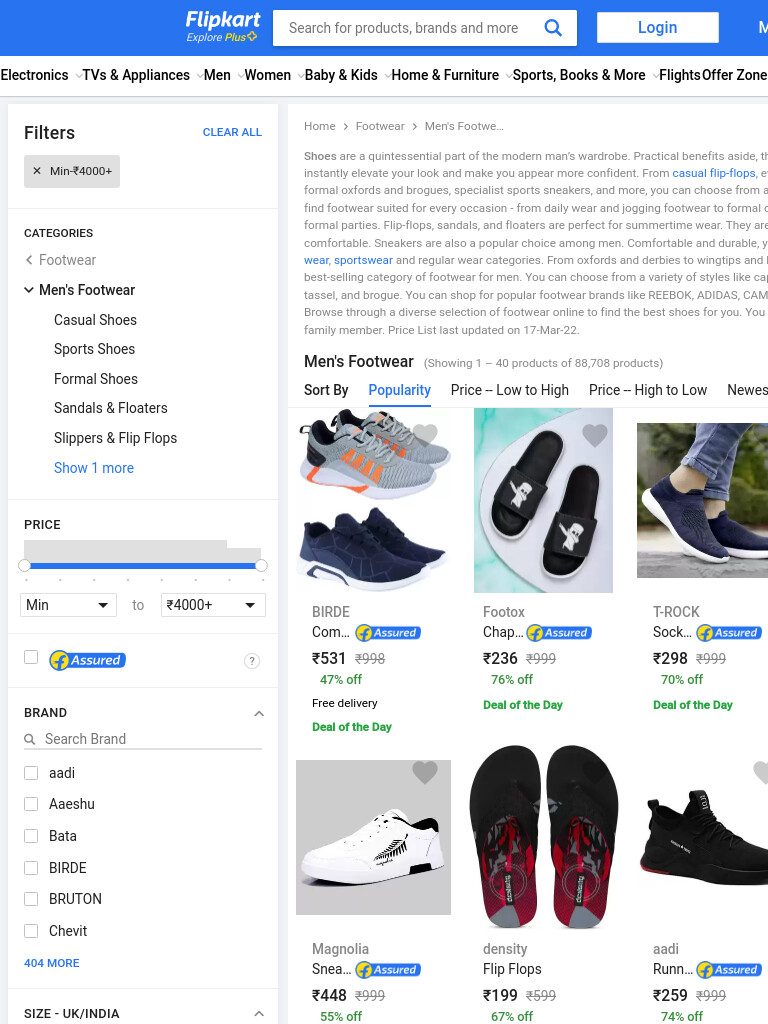768x1024 pixels.
Task: Select Casual Shoes category
Action: tap(95, 320)
